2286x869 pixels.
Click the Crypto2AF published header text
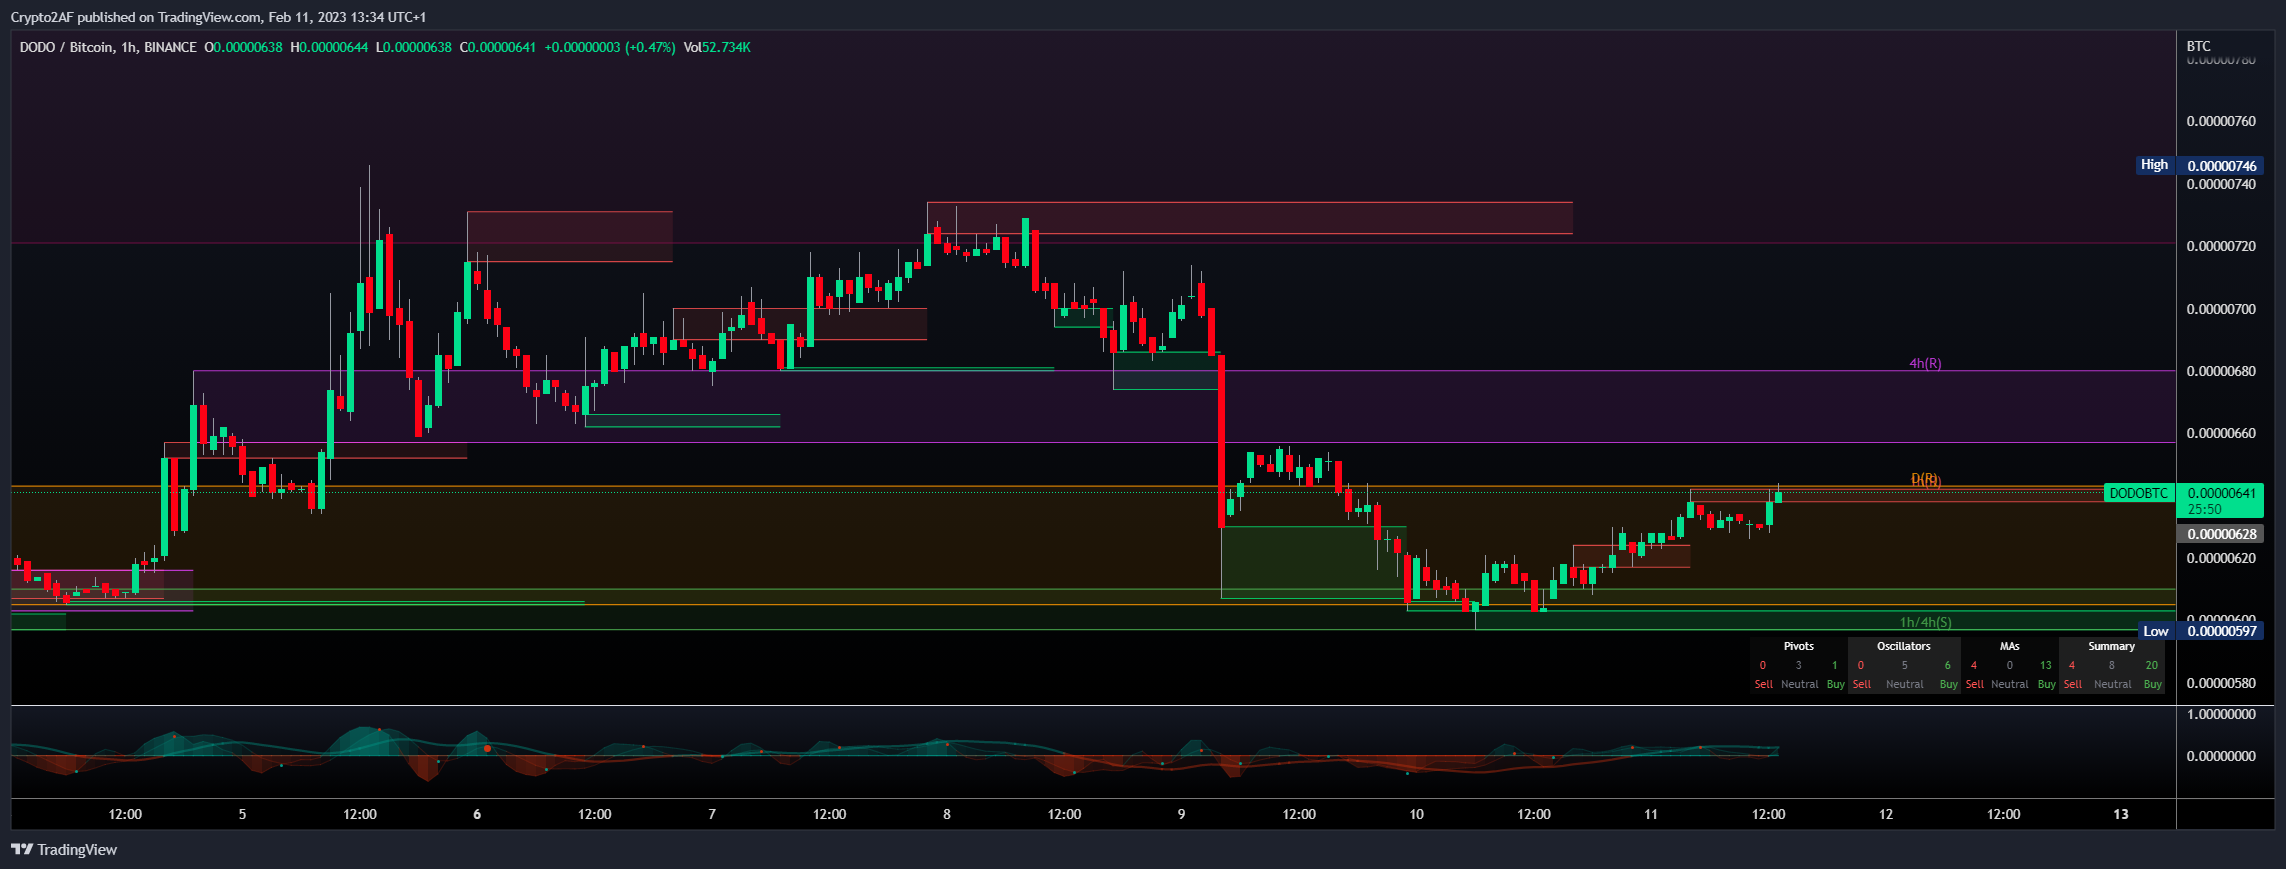218,17
